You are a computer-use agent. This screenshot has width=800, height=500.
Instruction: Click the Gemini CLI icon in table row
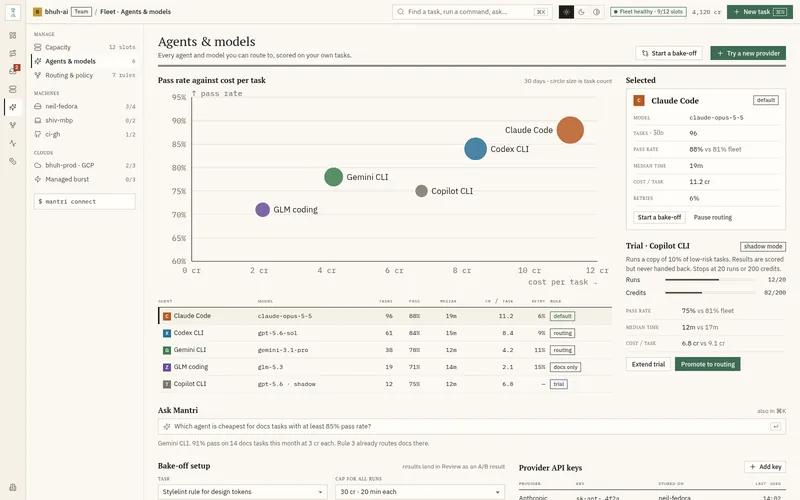(x=166, y=350)
